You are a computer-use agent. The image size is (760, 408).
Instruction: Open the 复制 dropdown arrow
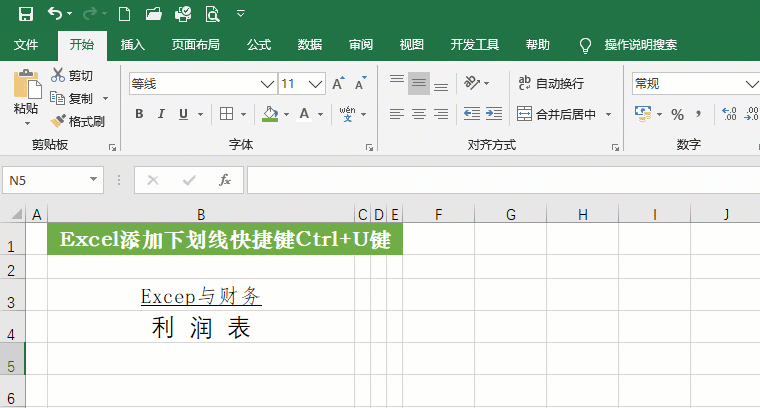click(105, 99)
